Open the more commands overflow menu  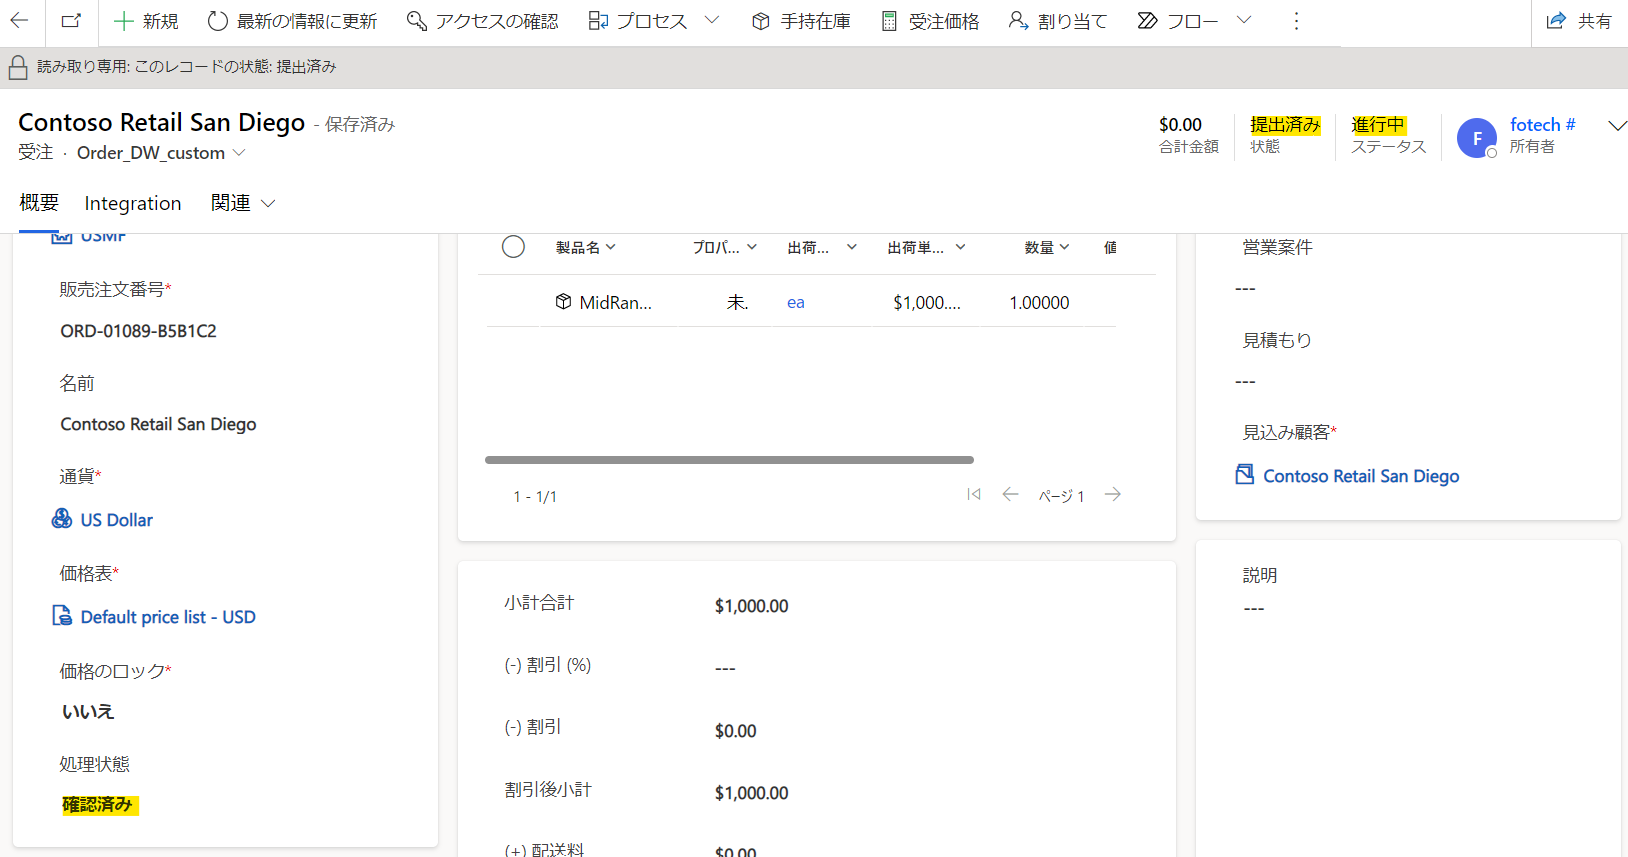1296,21
